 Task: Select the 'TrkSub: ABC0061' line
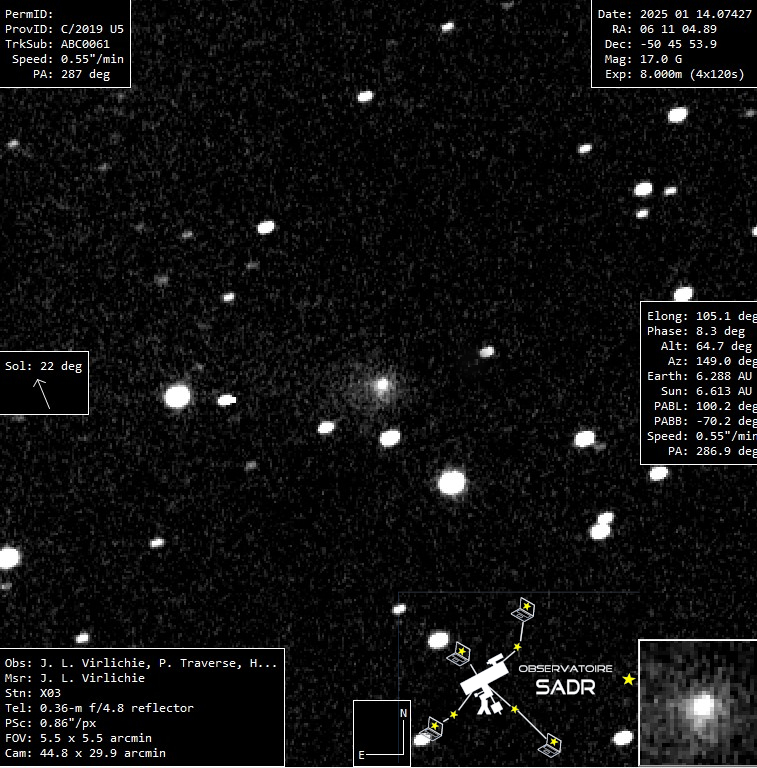[57, 44]
